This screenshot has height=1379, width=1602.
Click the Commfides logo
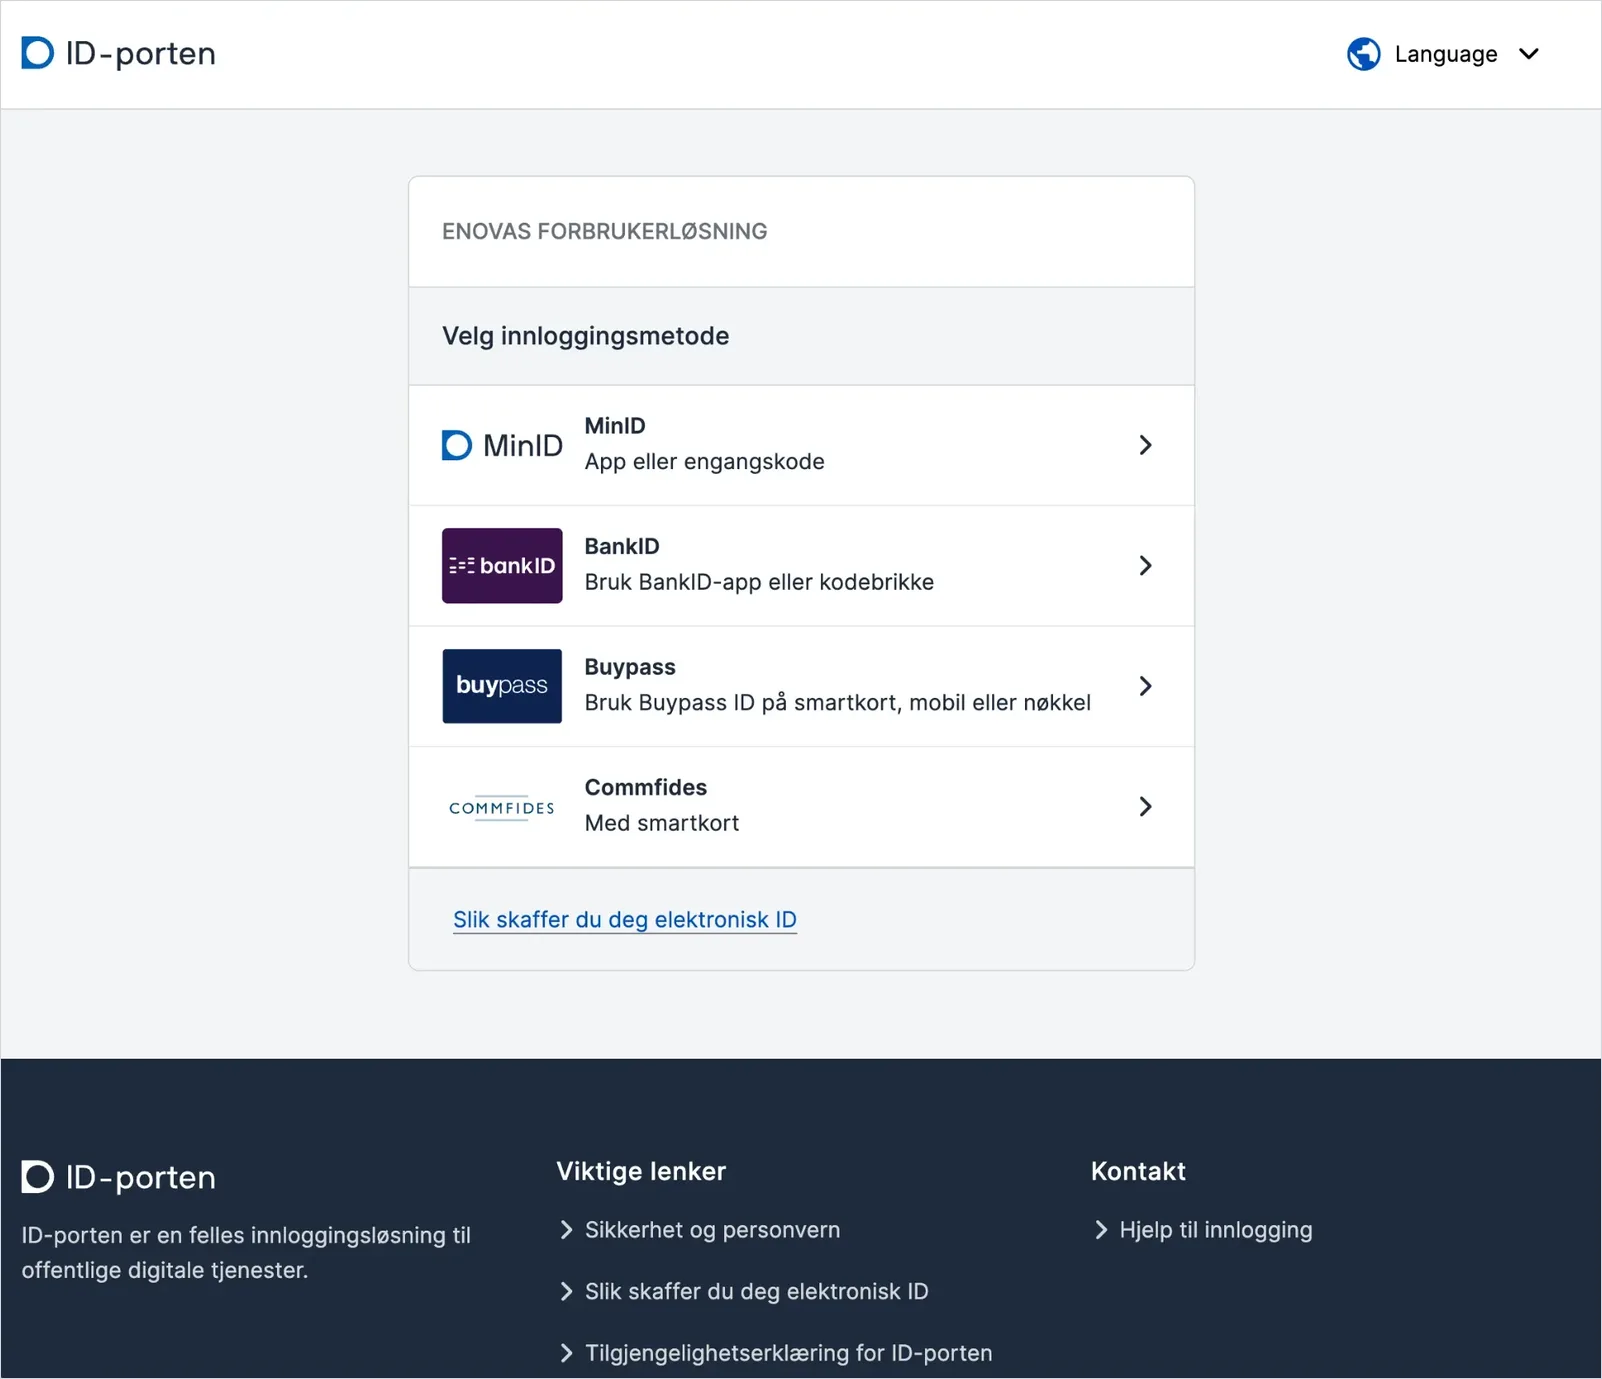pos(502,807)
